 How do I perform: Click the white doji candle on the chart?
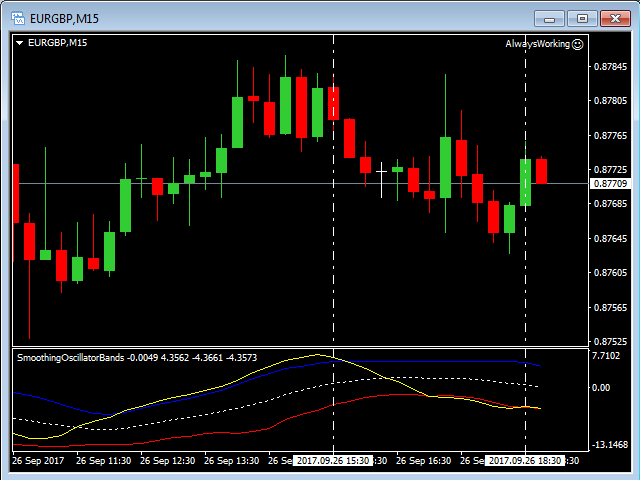pos(381,172)
